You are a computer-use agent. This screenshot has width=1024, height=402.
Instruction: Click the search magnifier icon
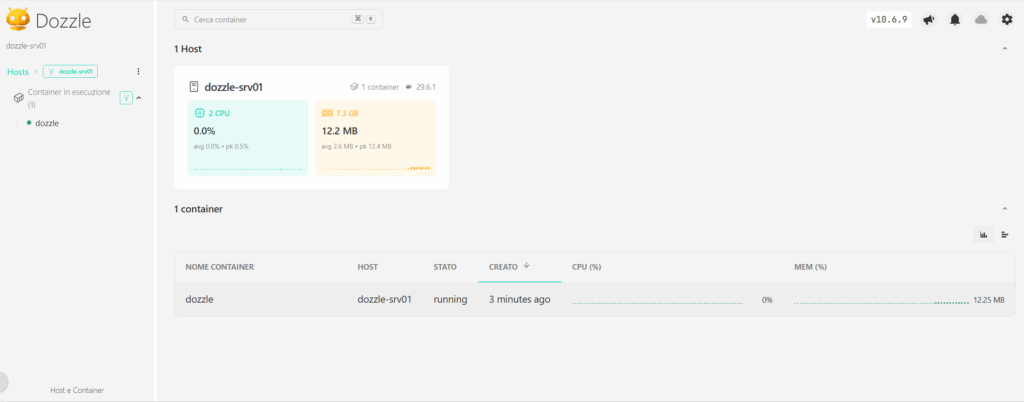pos(185,20)
